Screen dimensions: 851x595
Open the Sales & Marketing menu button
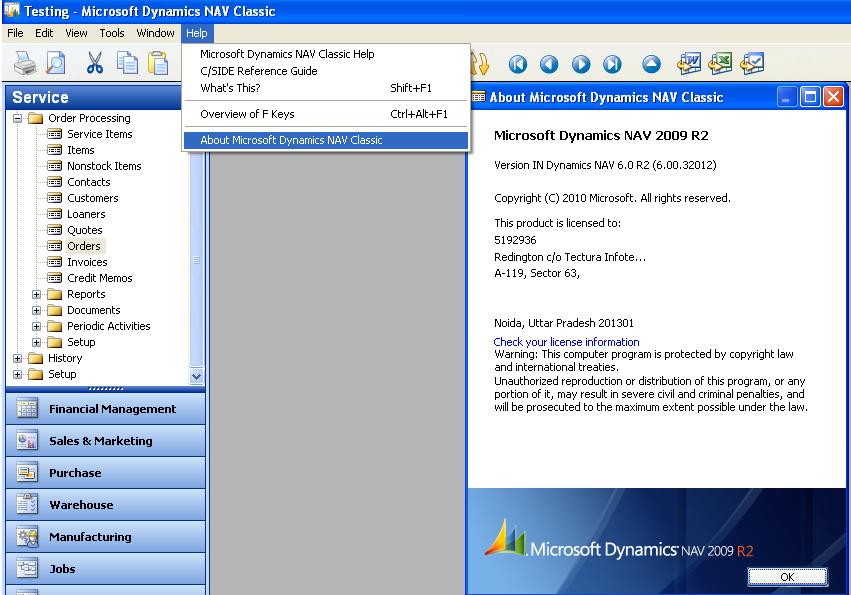point(105,441)
